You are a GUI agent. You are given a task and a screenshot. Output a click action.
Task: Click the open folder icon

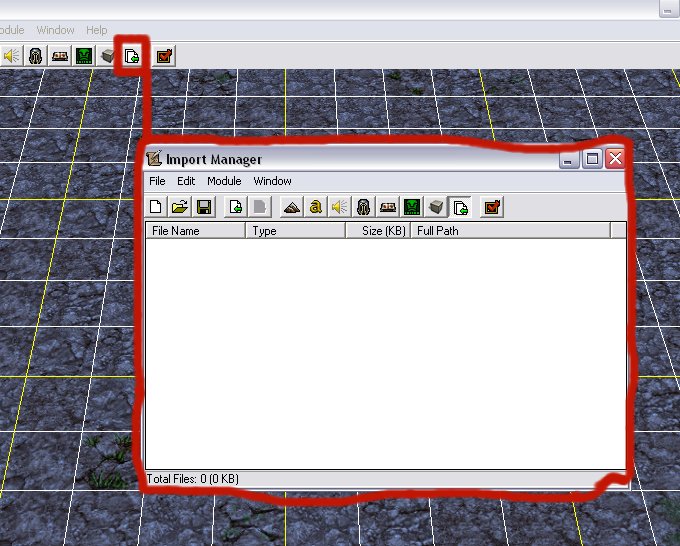point(180,207)
